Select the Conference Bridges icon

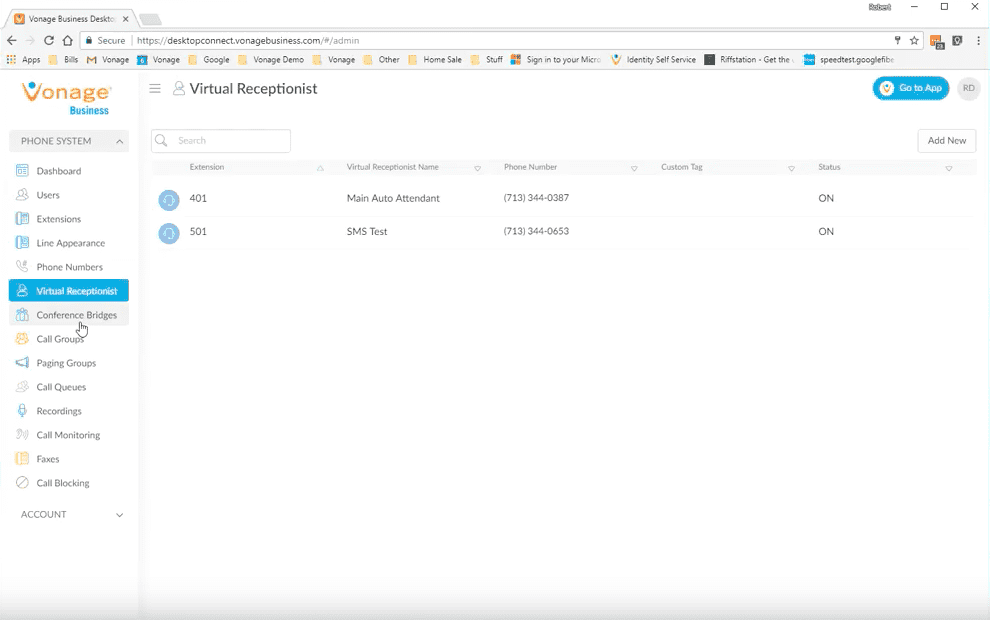[x=22, y=314]
